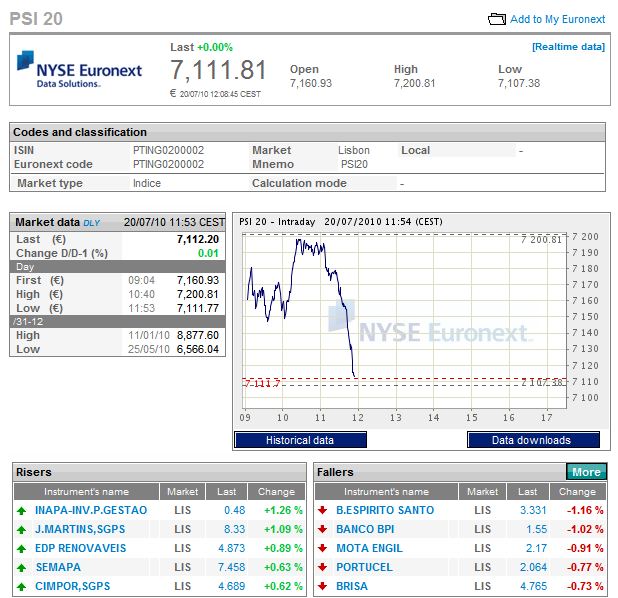Open EDP RENOVAVEIS instrument link

pyautogui.click(x=80, y=548)
